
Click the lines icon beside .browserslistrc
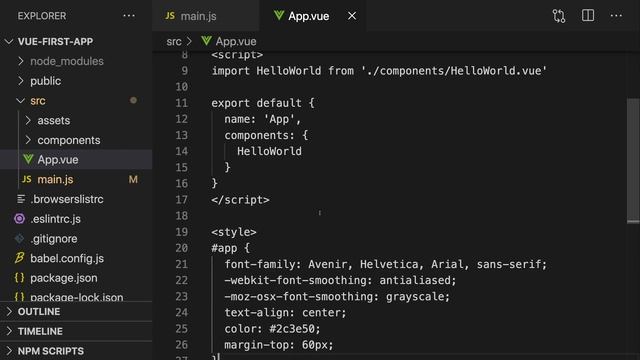point(21,199)
